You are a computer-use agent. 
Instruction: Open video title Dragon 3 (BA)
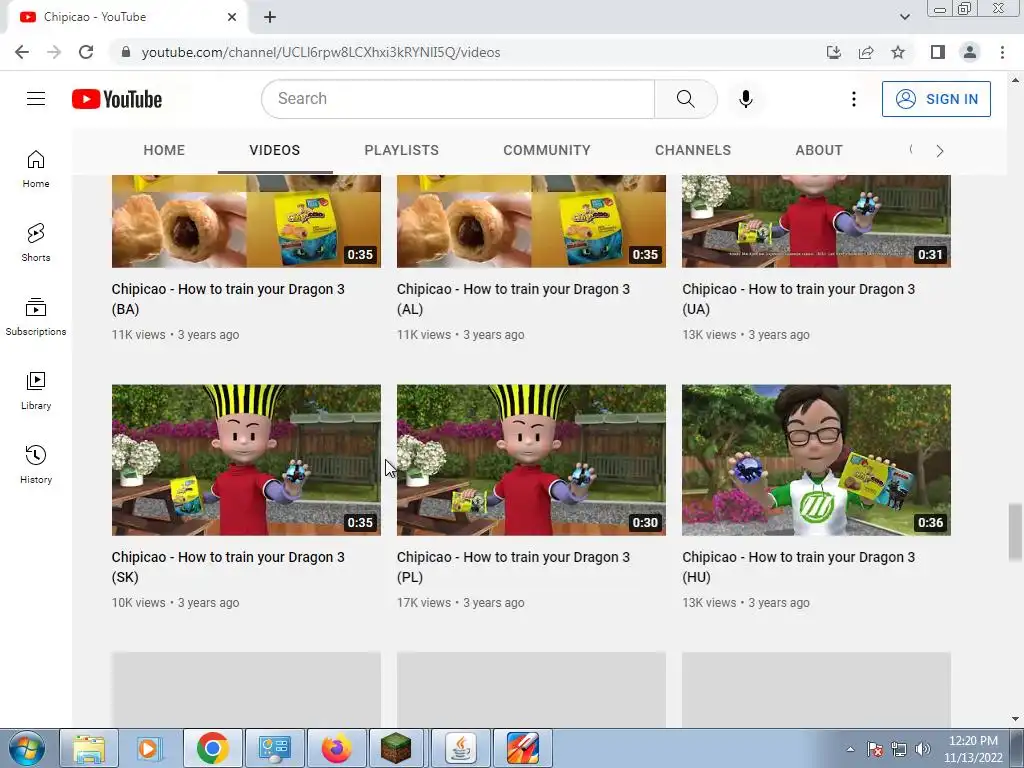tap(228, 299)
